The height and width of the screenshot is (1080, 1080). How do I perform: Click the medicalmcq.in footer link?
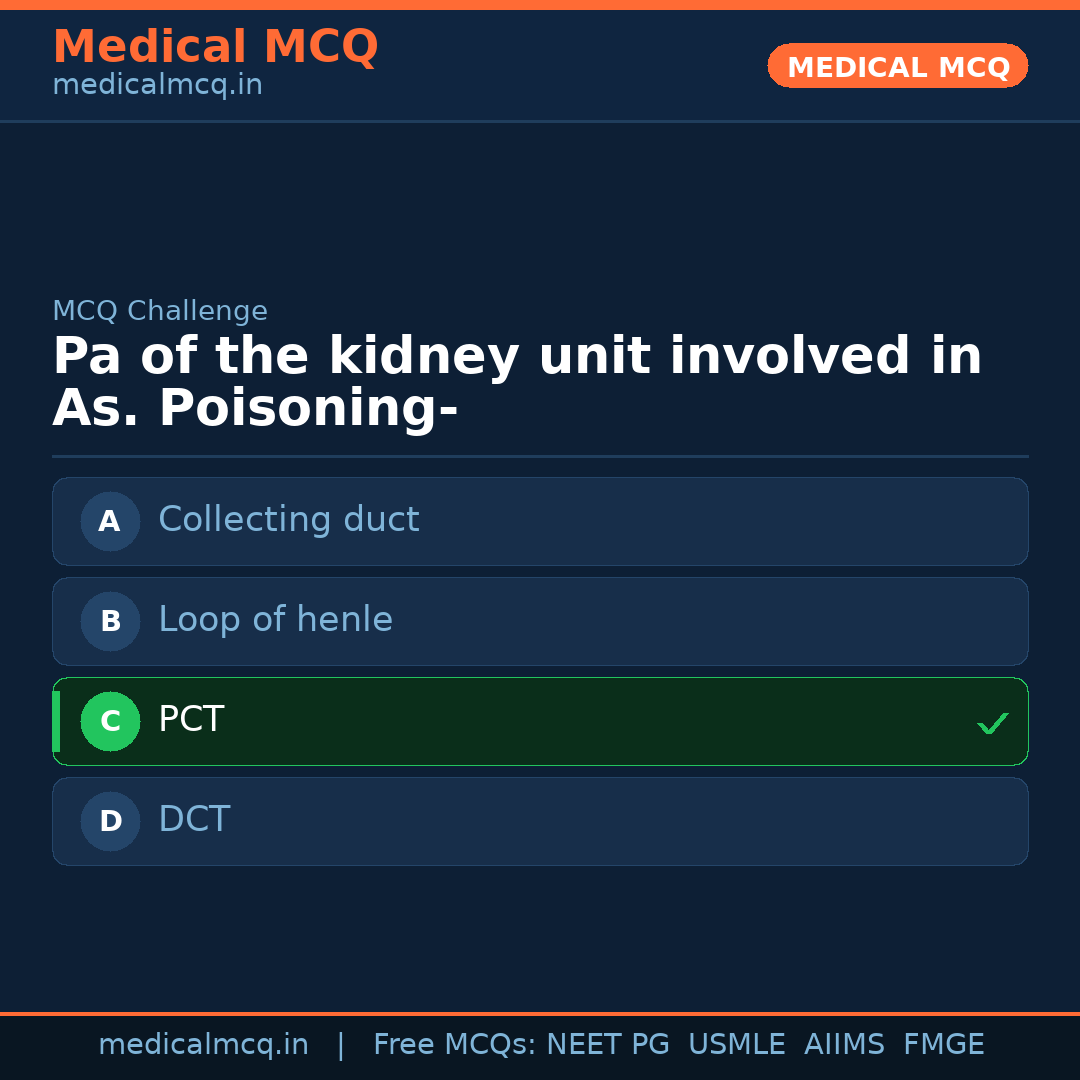point(204,1044)
